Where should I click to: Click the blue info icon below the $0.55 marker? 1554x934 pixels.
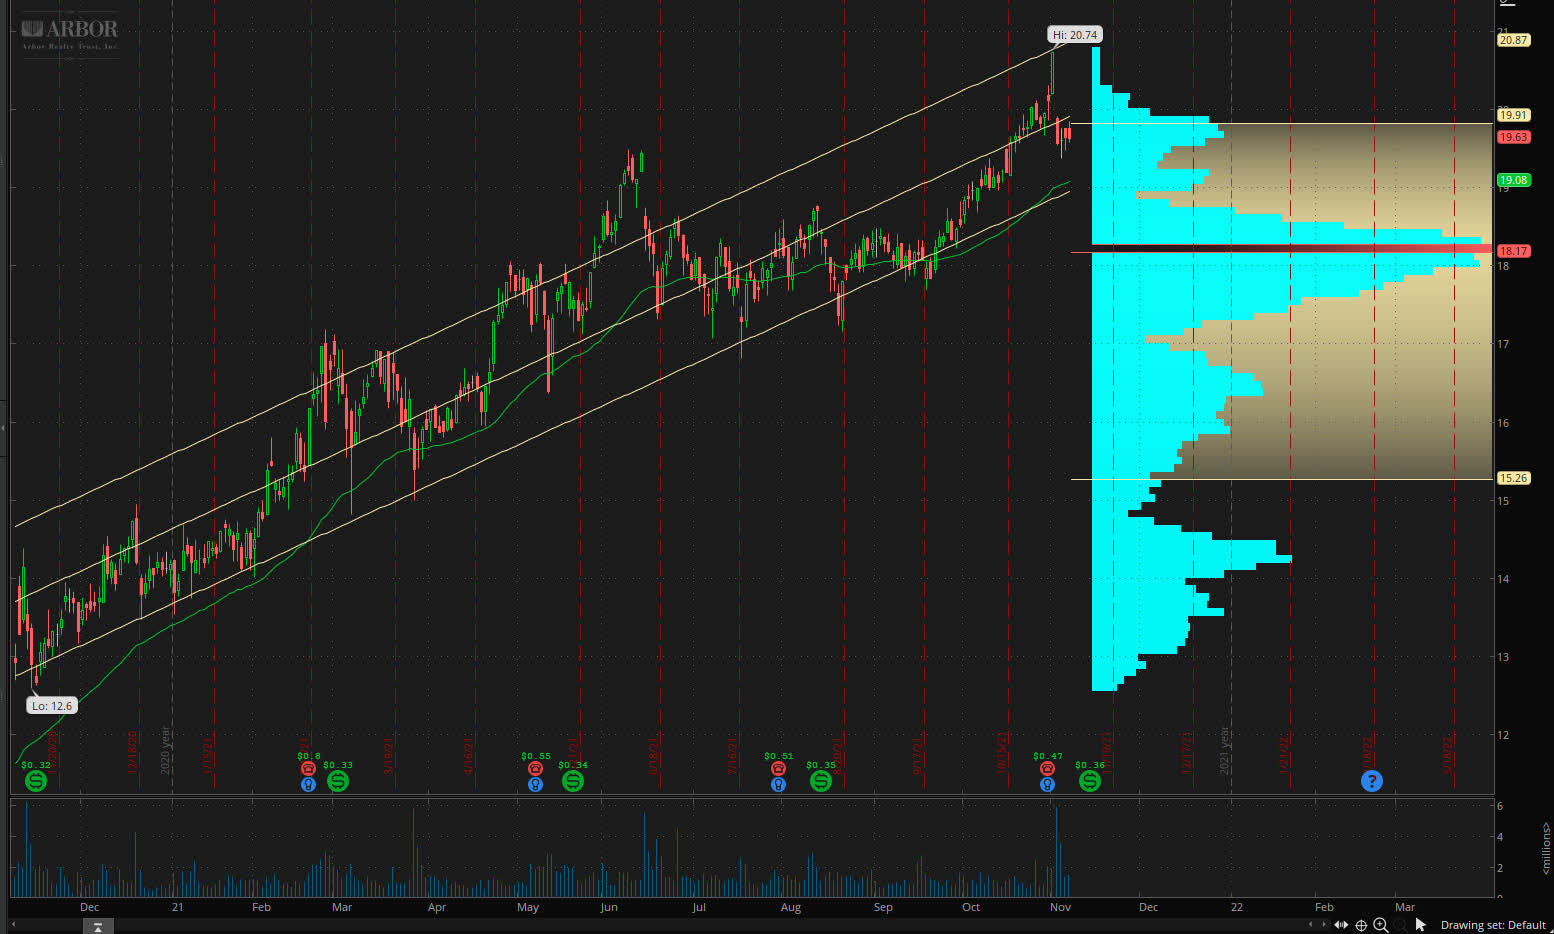coord(536,784)
